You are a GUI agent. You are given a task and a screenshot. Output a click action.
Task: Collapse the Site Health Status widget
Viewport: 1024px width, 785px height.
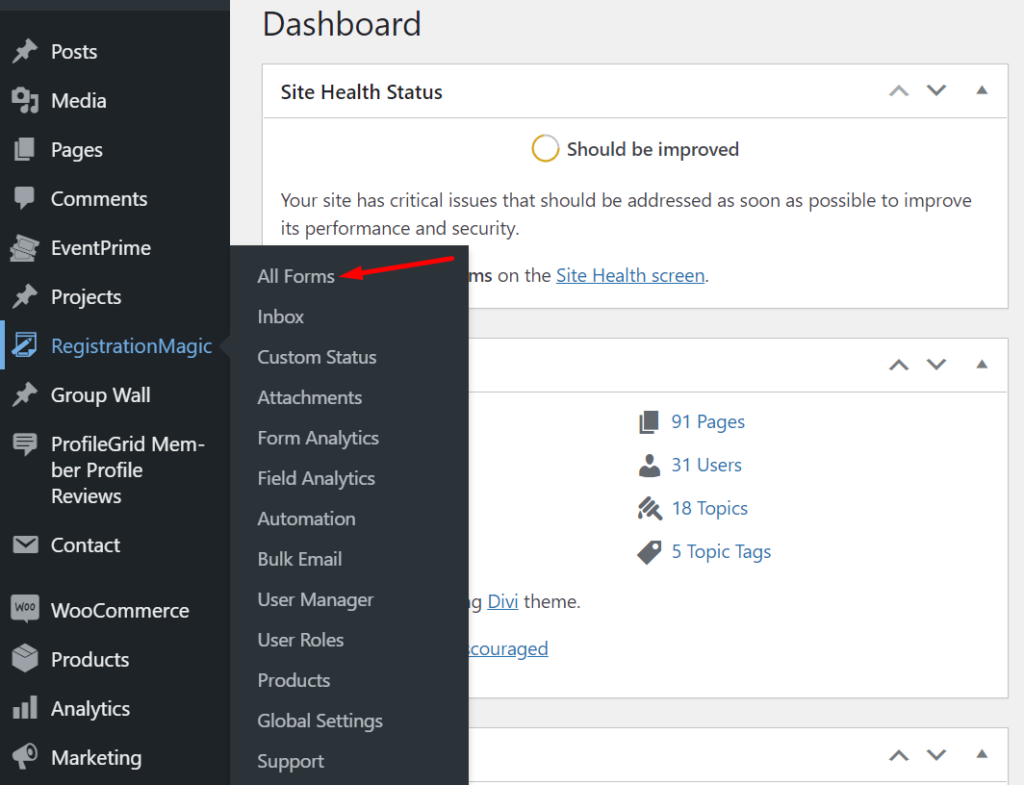tap(981, 90)
